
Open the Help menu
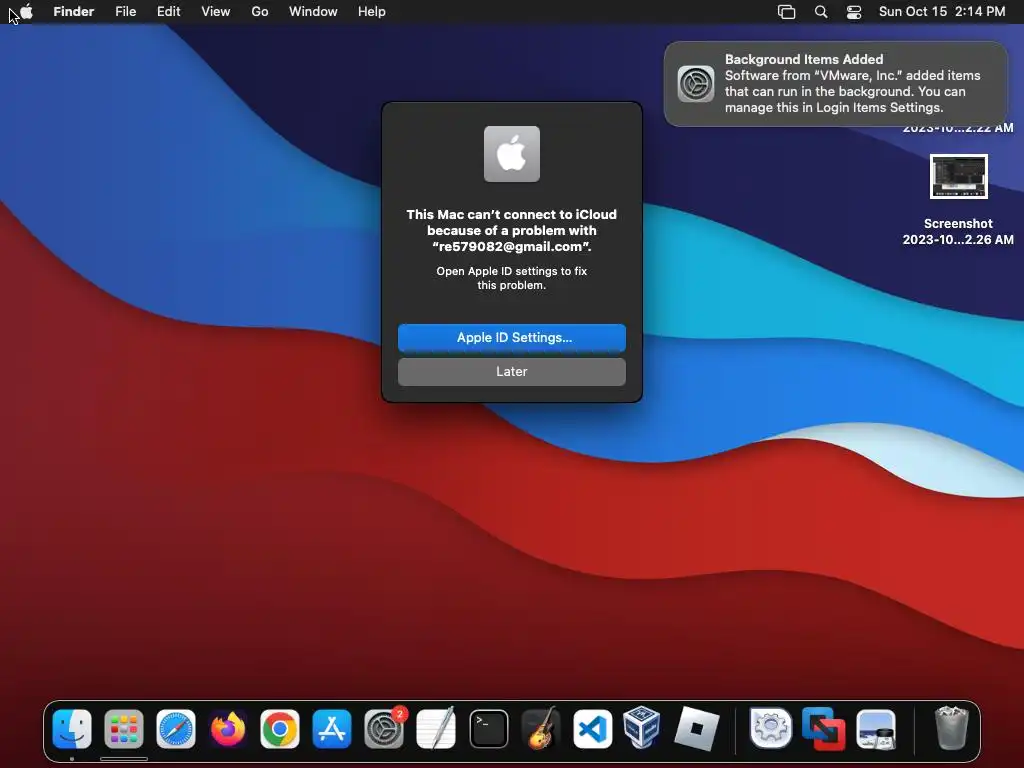tap(372, 12)
